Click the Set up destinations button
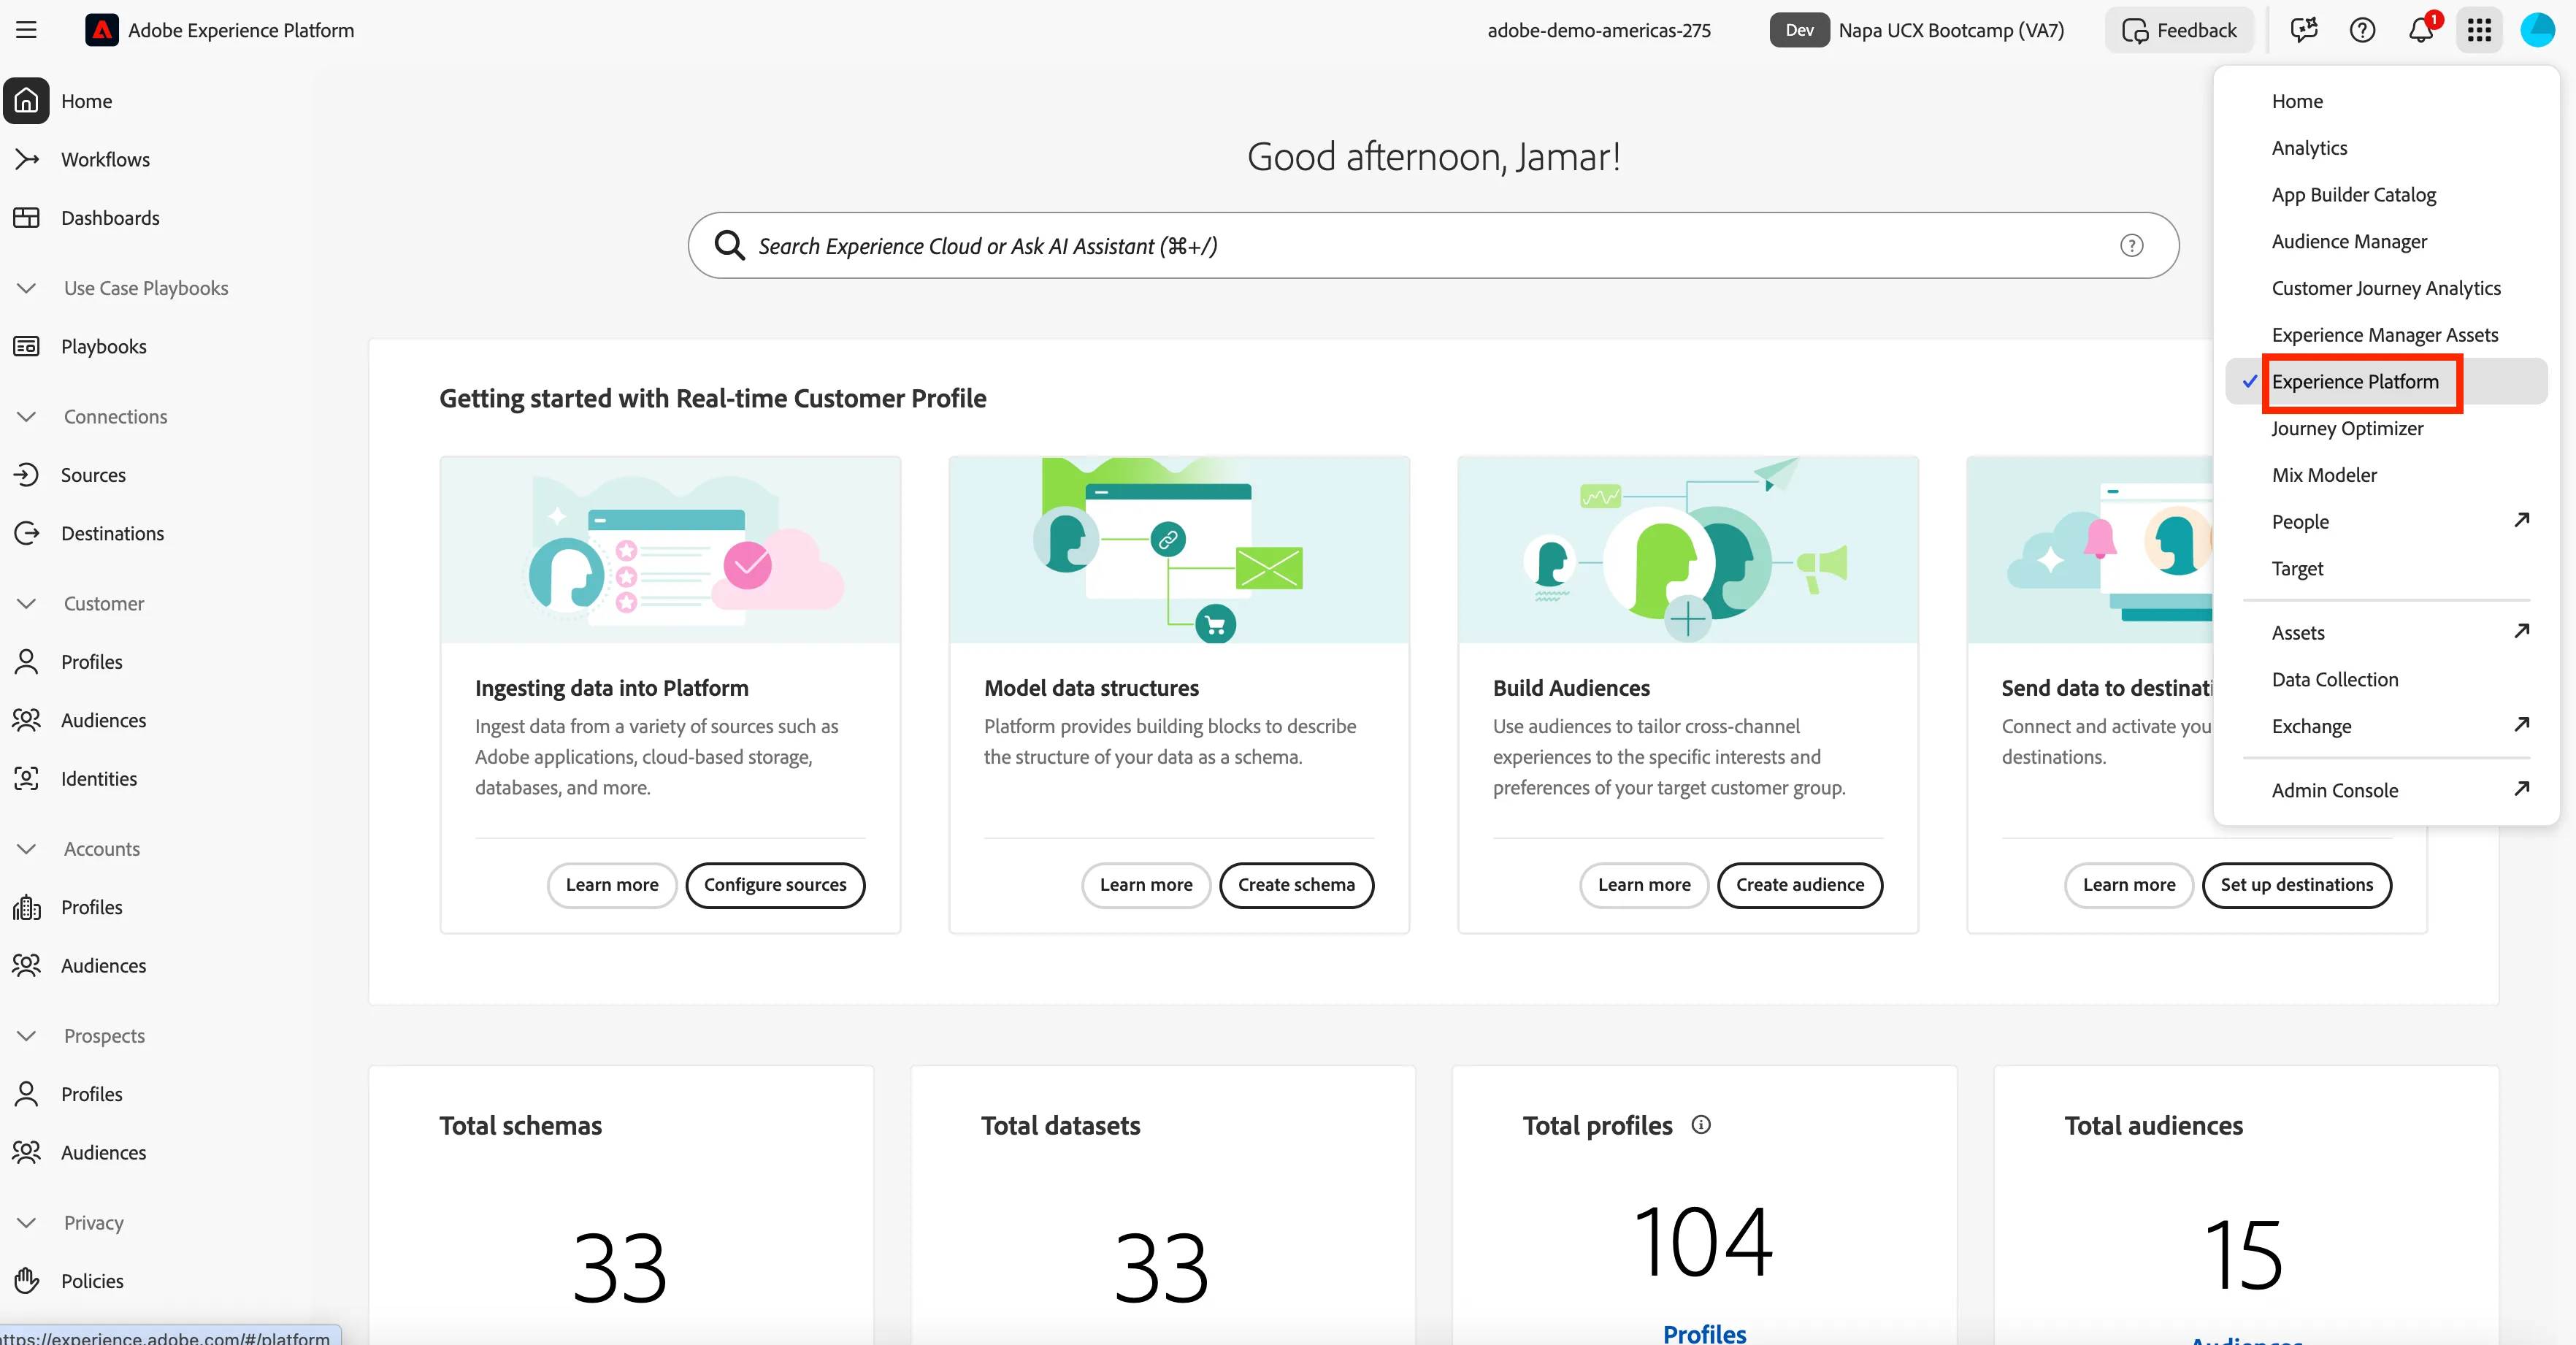2576x1345 pixels. [2296, 885]
